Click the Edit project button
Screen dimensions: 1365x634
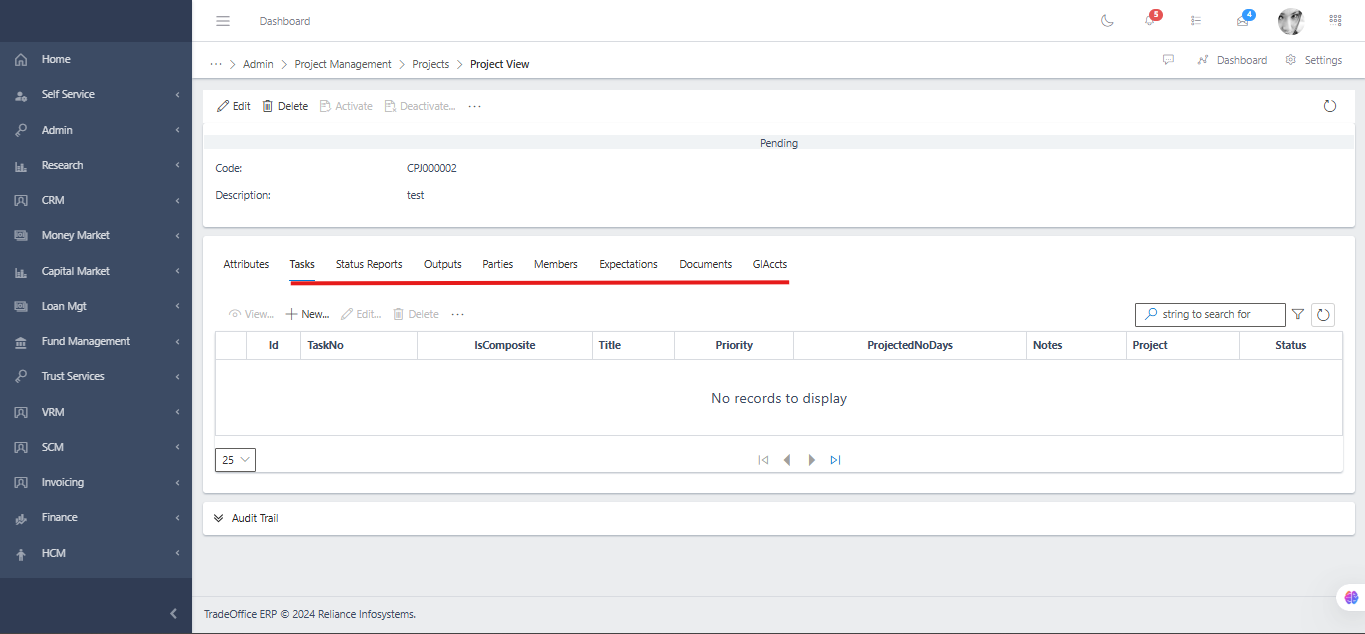coord(234,106)
